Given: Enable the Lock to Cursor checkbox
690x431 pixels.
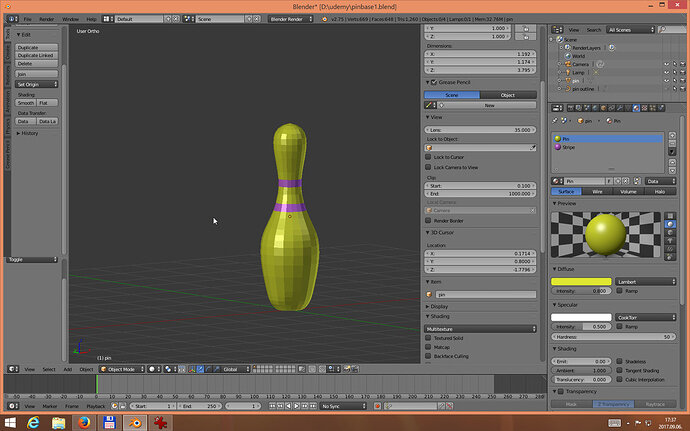Looking at the screenshot, I should pyautogui.click(x=428, y=157).
